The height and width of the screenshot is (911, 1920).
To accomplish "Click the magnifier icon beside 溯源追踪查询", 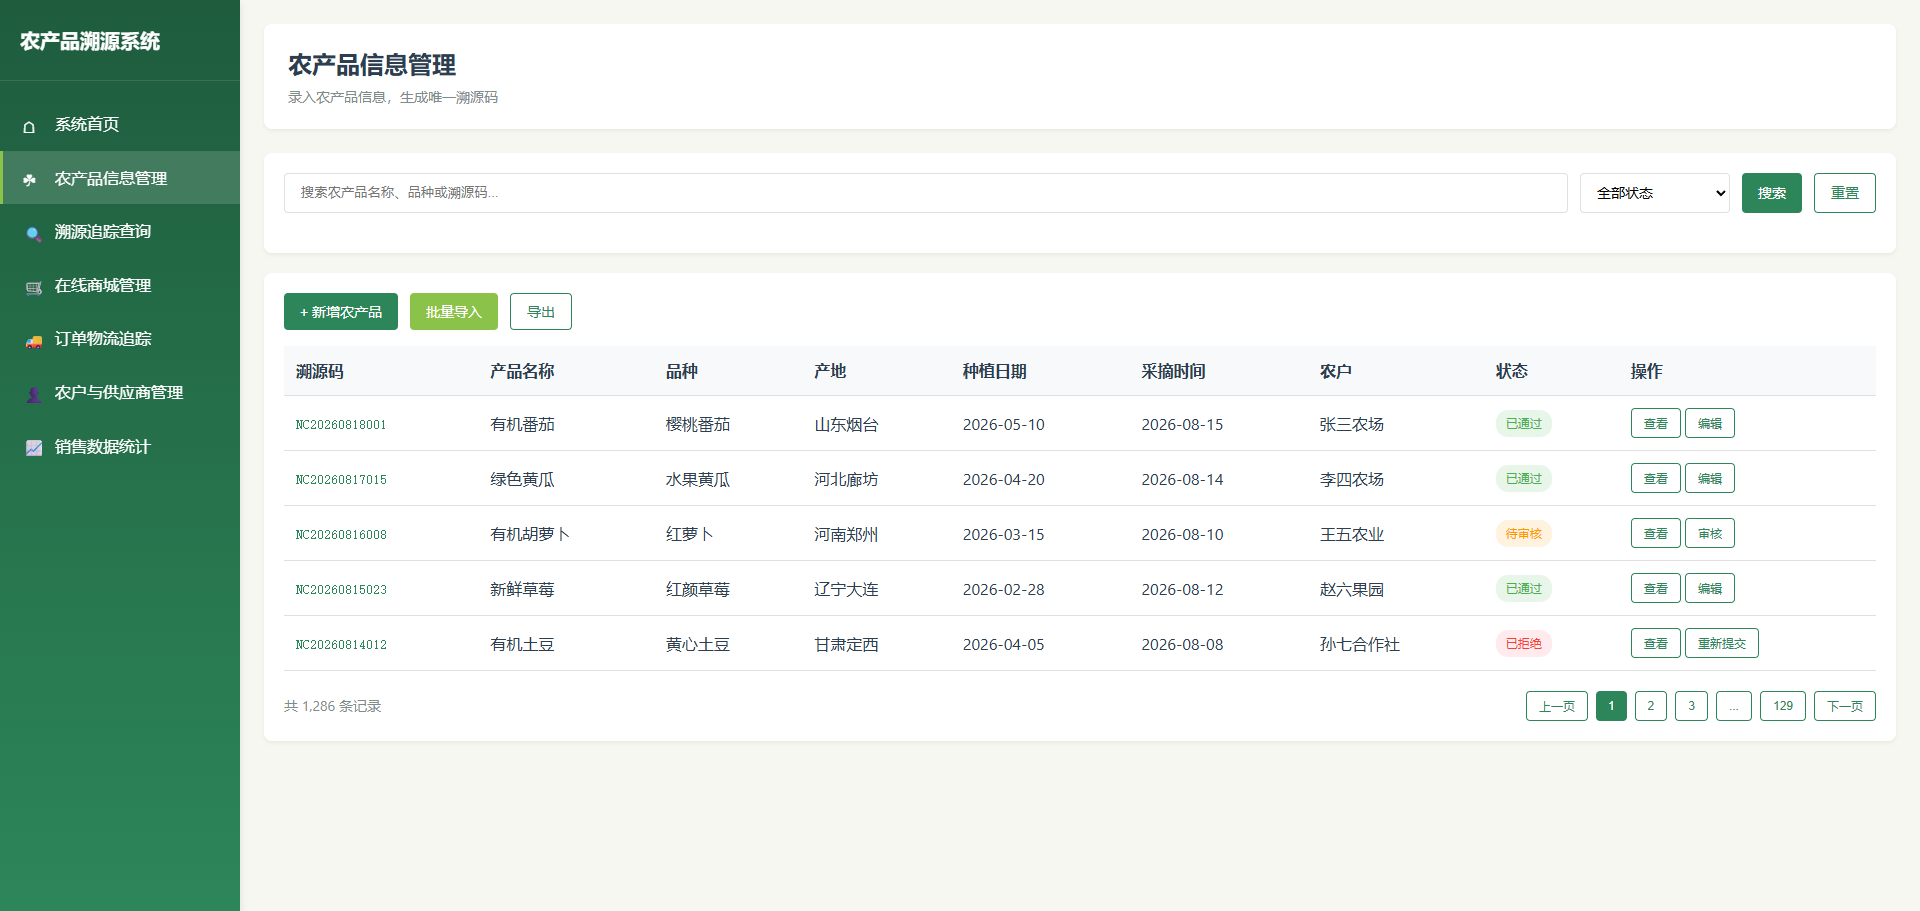I will (33, 233).
